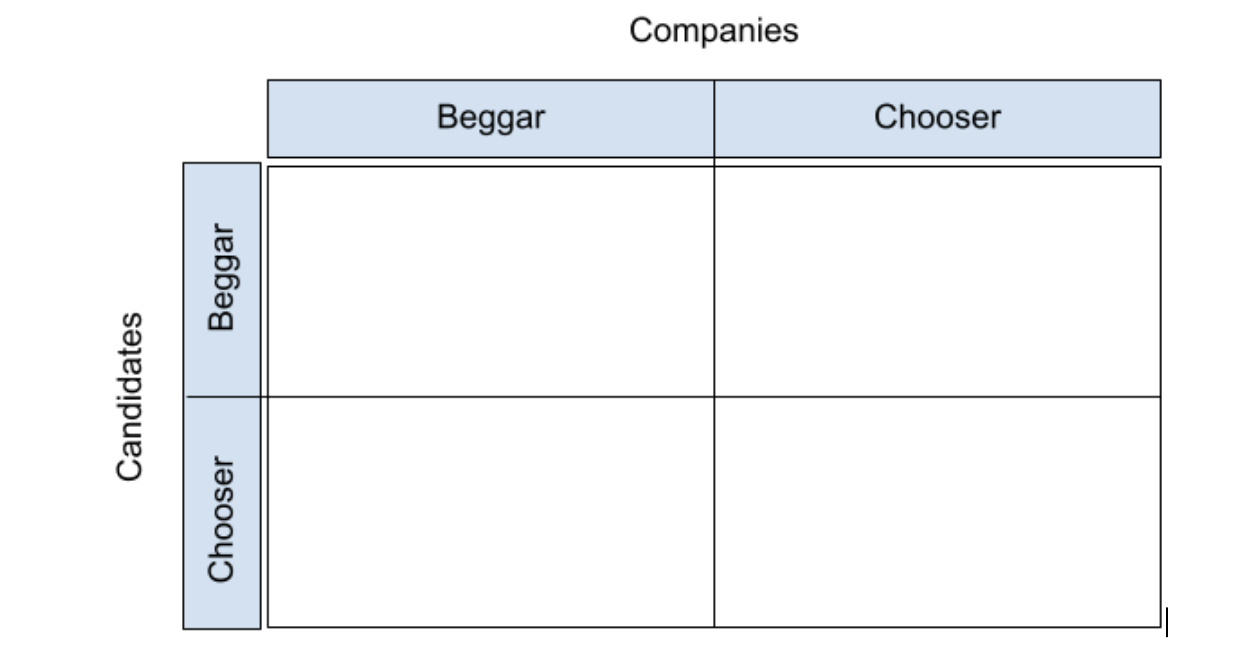Click the top border of the Companies header row

tap(714, 80)
